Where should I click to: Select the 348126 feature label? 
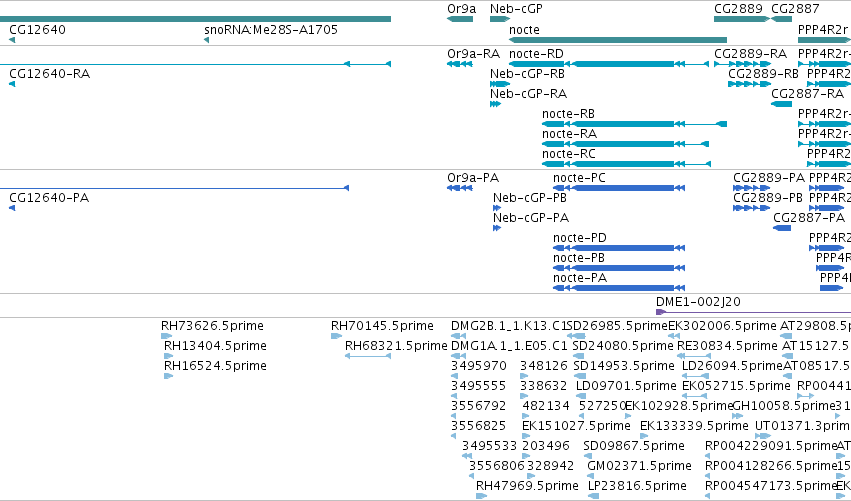pyautogui.click(x=543, y=366)
